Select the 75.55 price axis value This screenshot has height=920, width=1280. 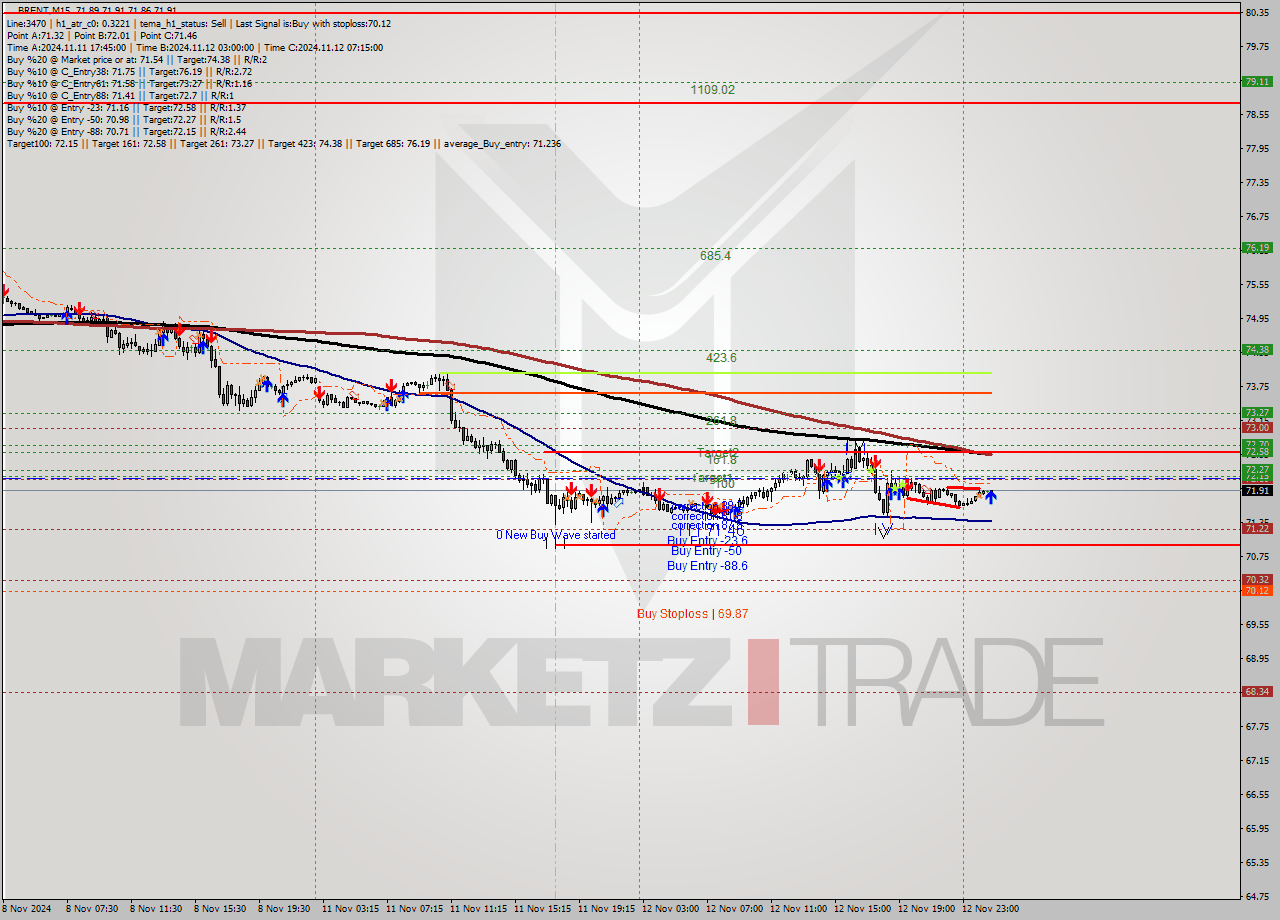pyautogui.click(x=1257, y=285)
